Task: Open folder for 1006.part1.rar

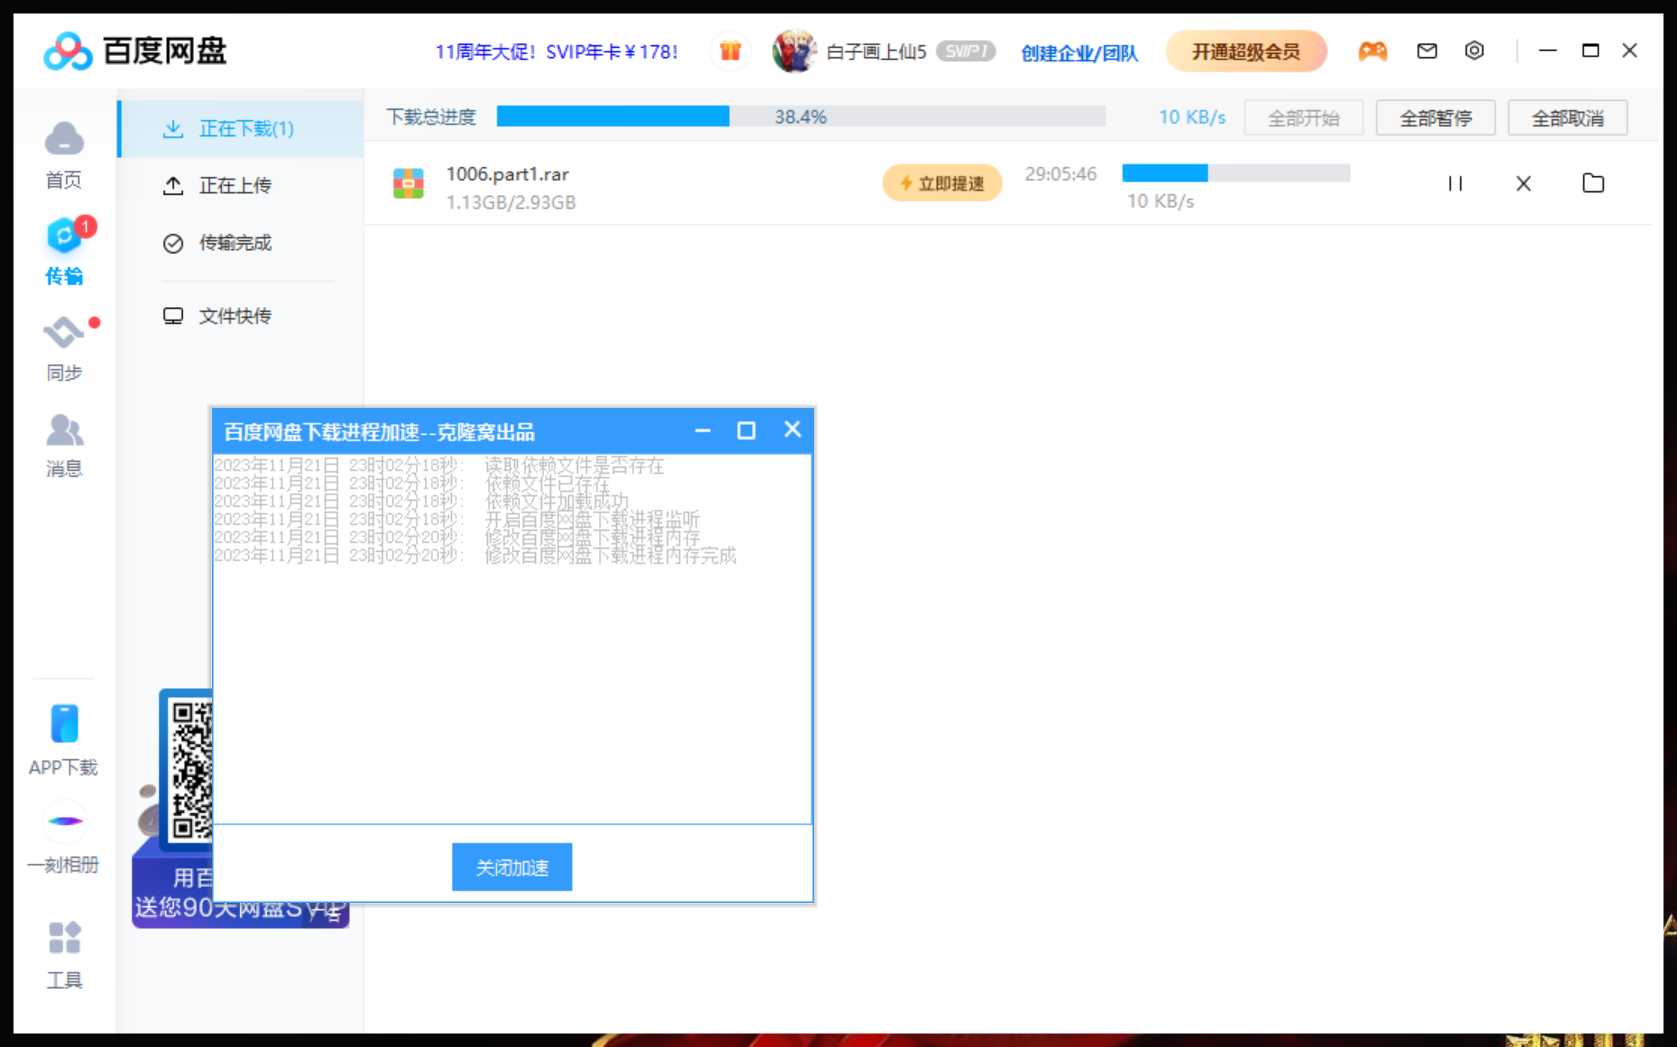Action: 1593,183
